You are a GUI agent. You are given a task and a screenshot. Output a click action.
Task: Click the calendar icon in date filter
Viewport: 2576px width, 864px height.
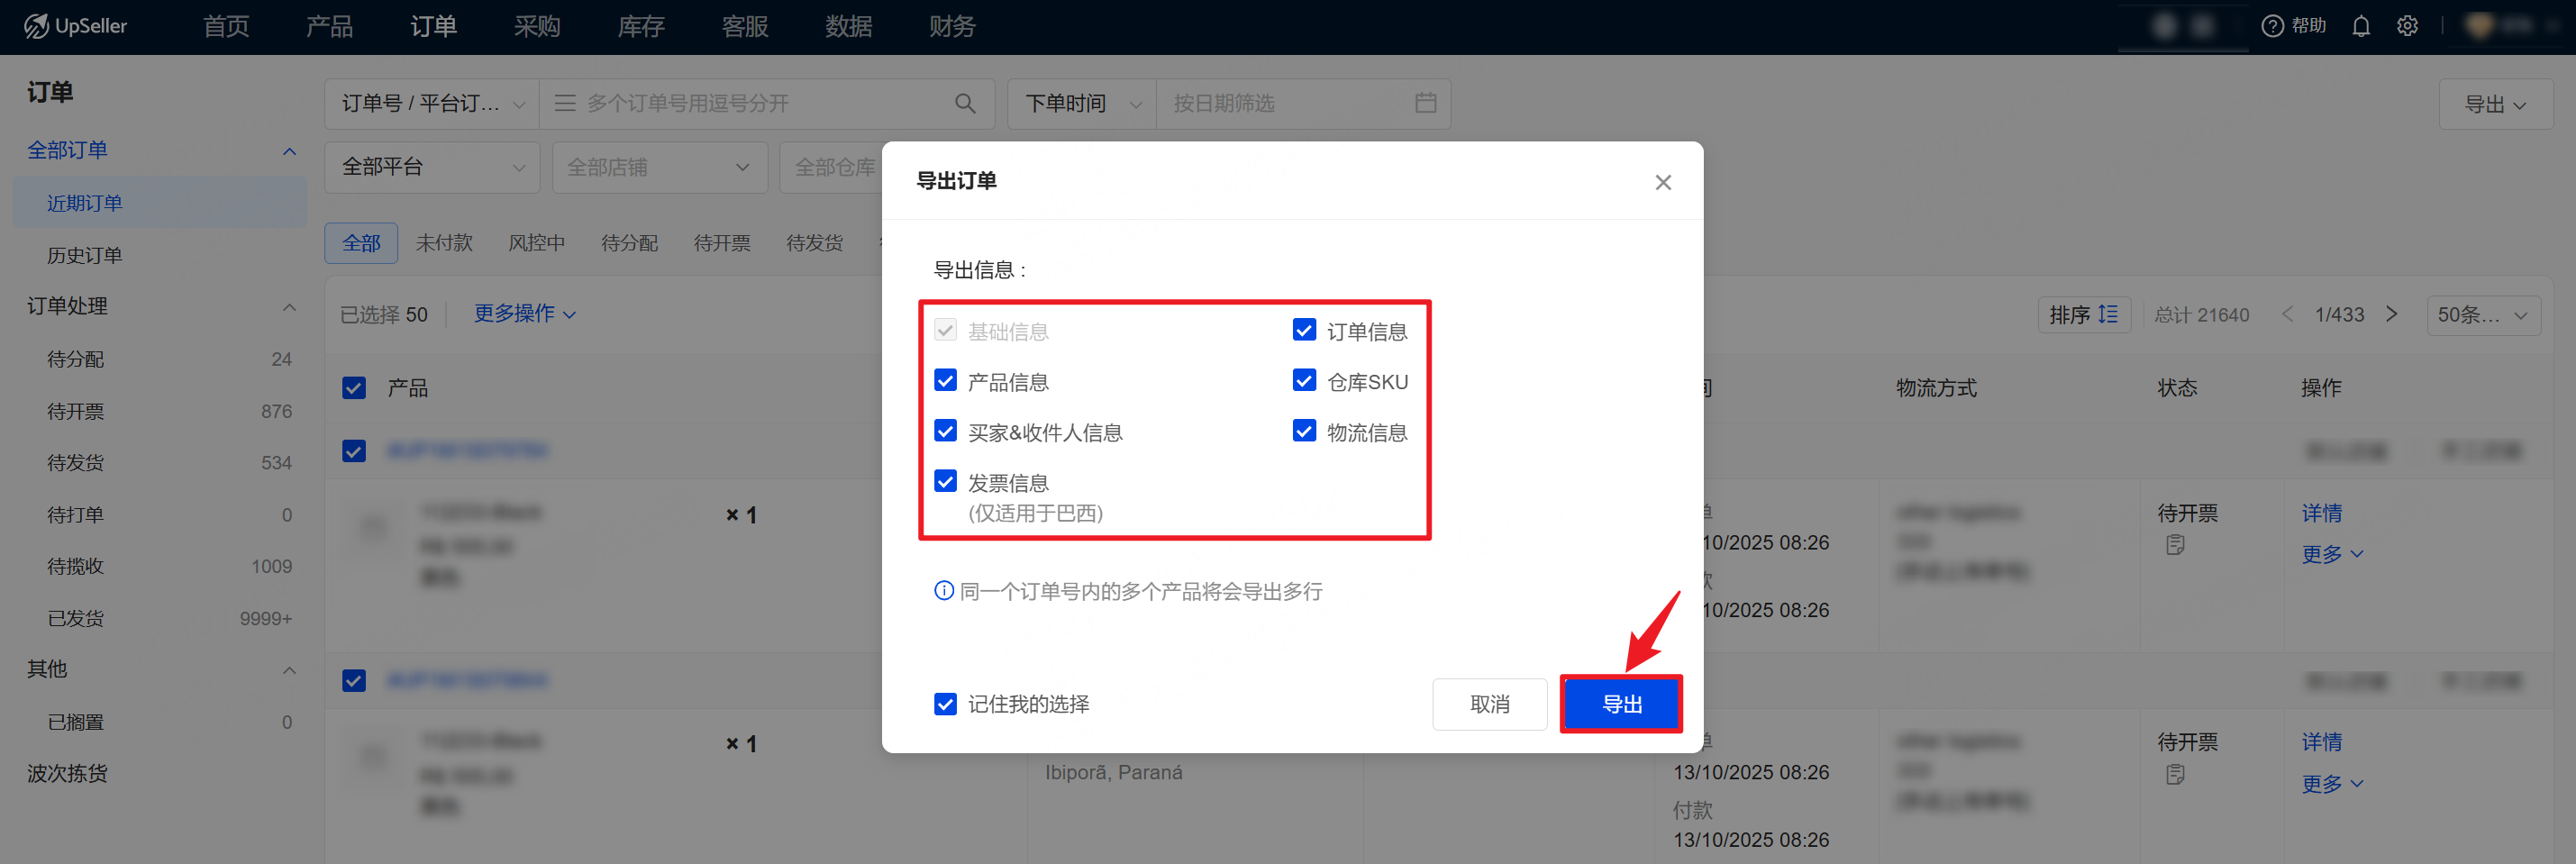coord(1425,103)
